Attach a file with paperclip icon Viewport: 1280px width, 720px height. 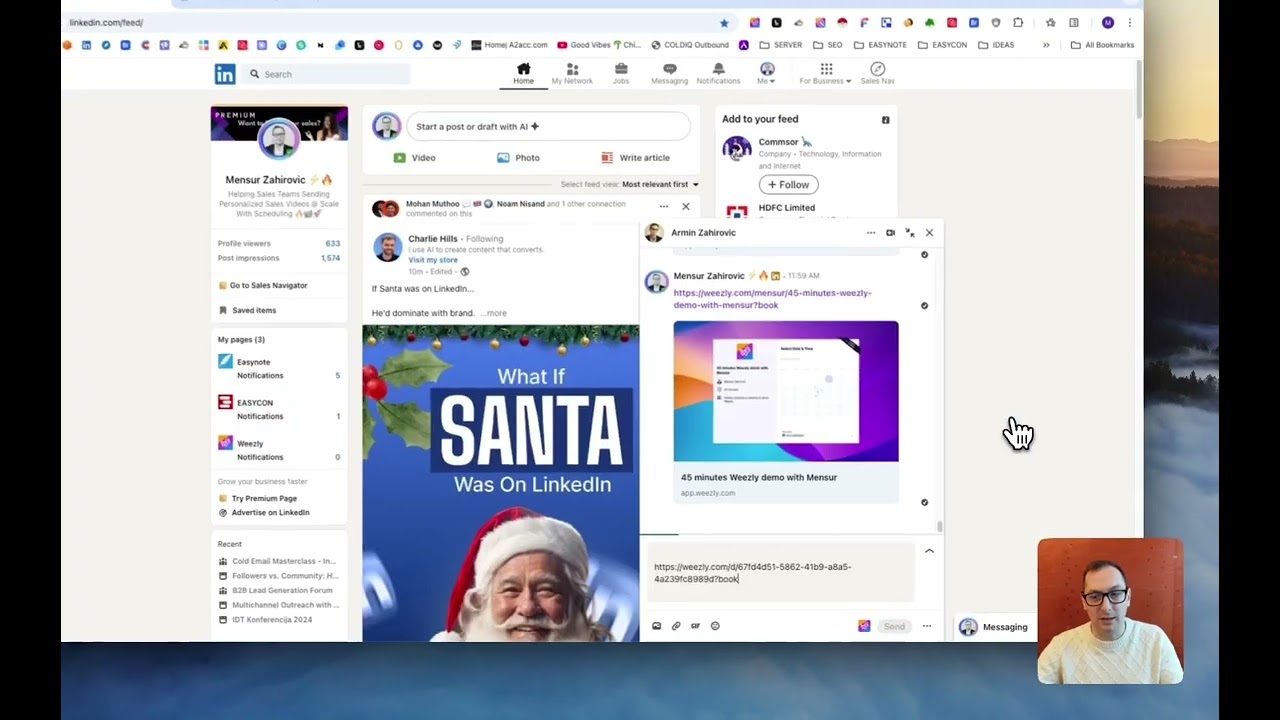[676, 626]
